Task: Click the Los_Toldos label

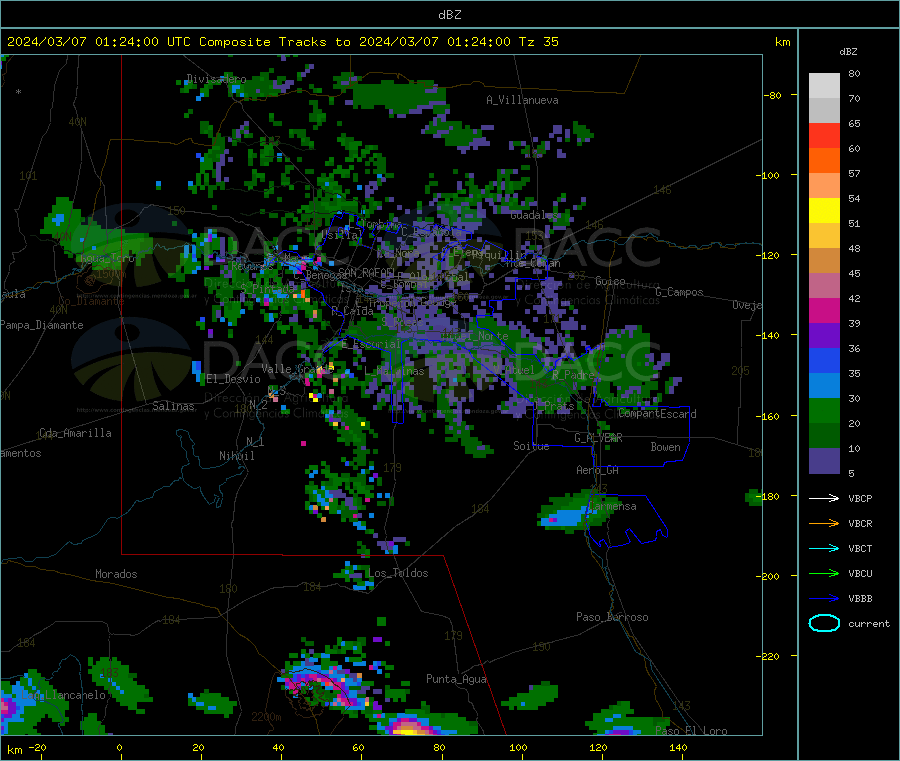Action: click(398, 573)
